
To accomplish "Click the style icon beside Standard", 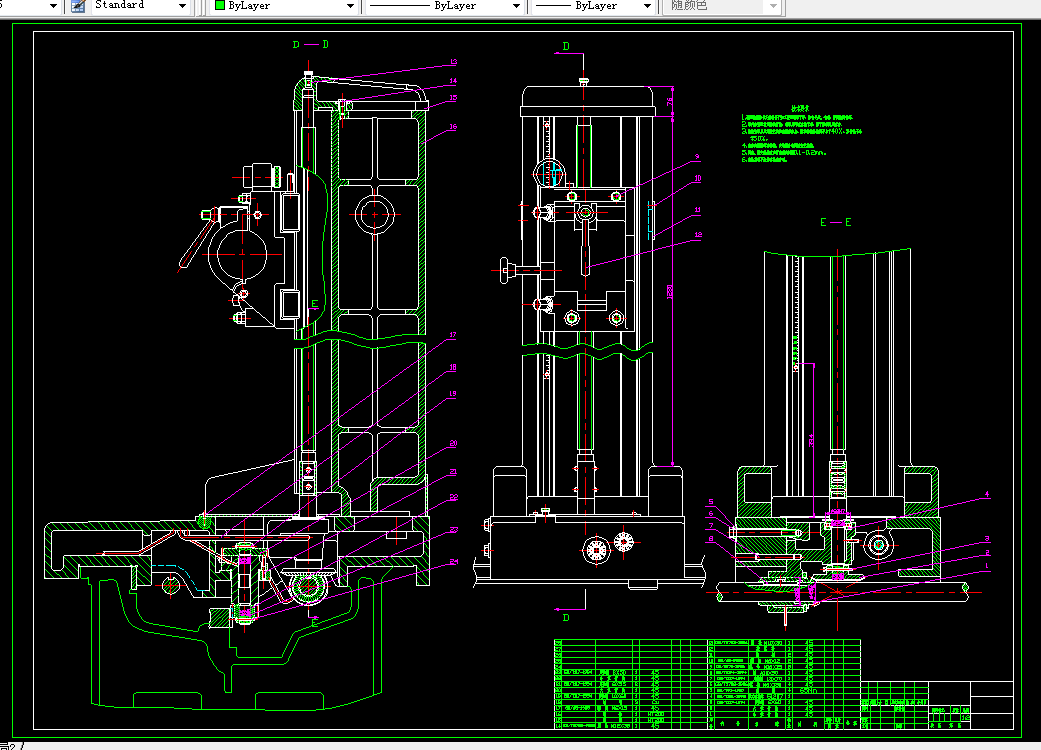I will [x=78, y=6].
